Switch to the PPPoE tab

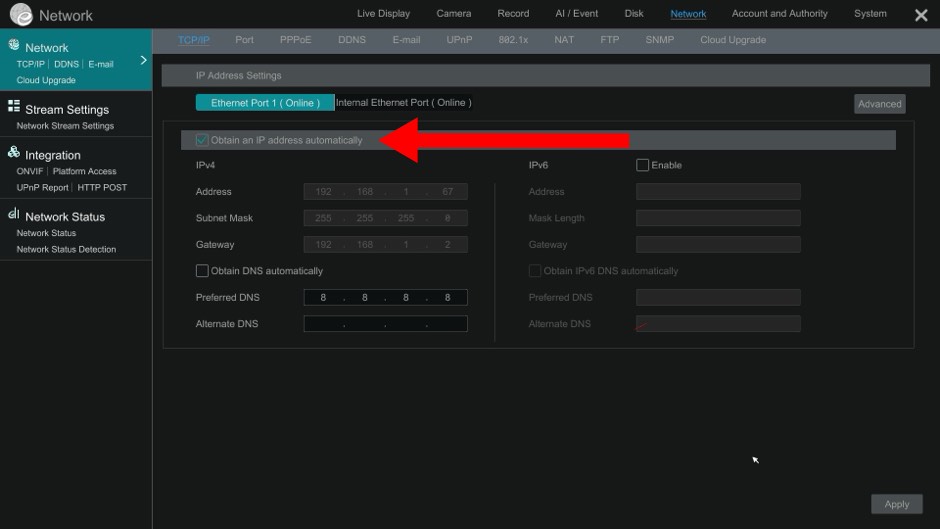pos(296,40)
